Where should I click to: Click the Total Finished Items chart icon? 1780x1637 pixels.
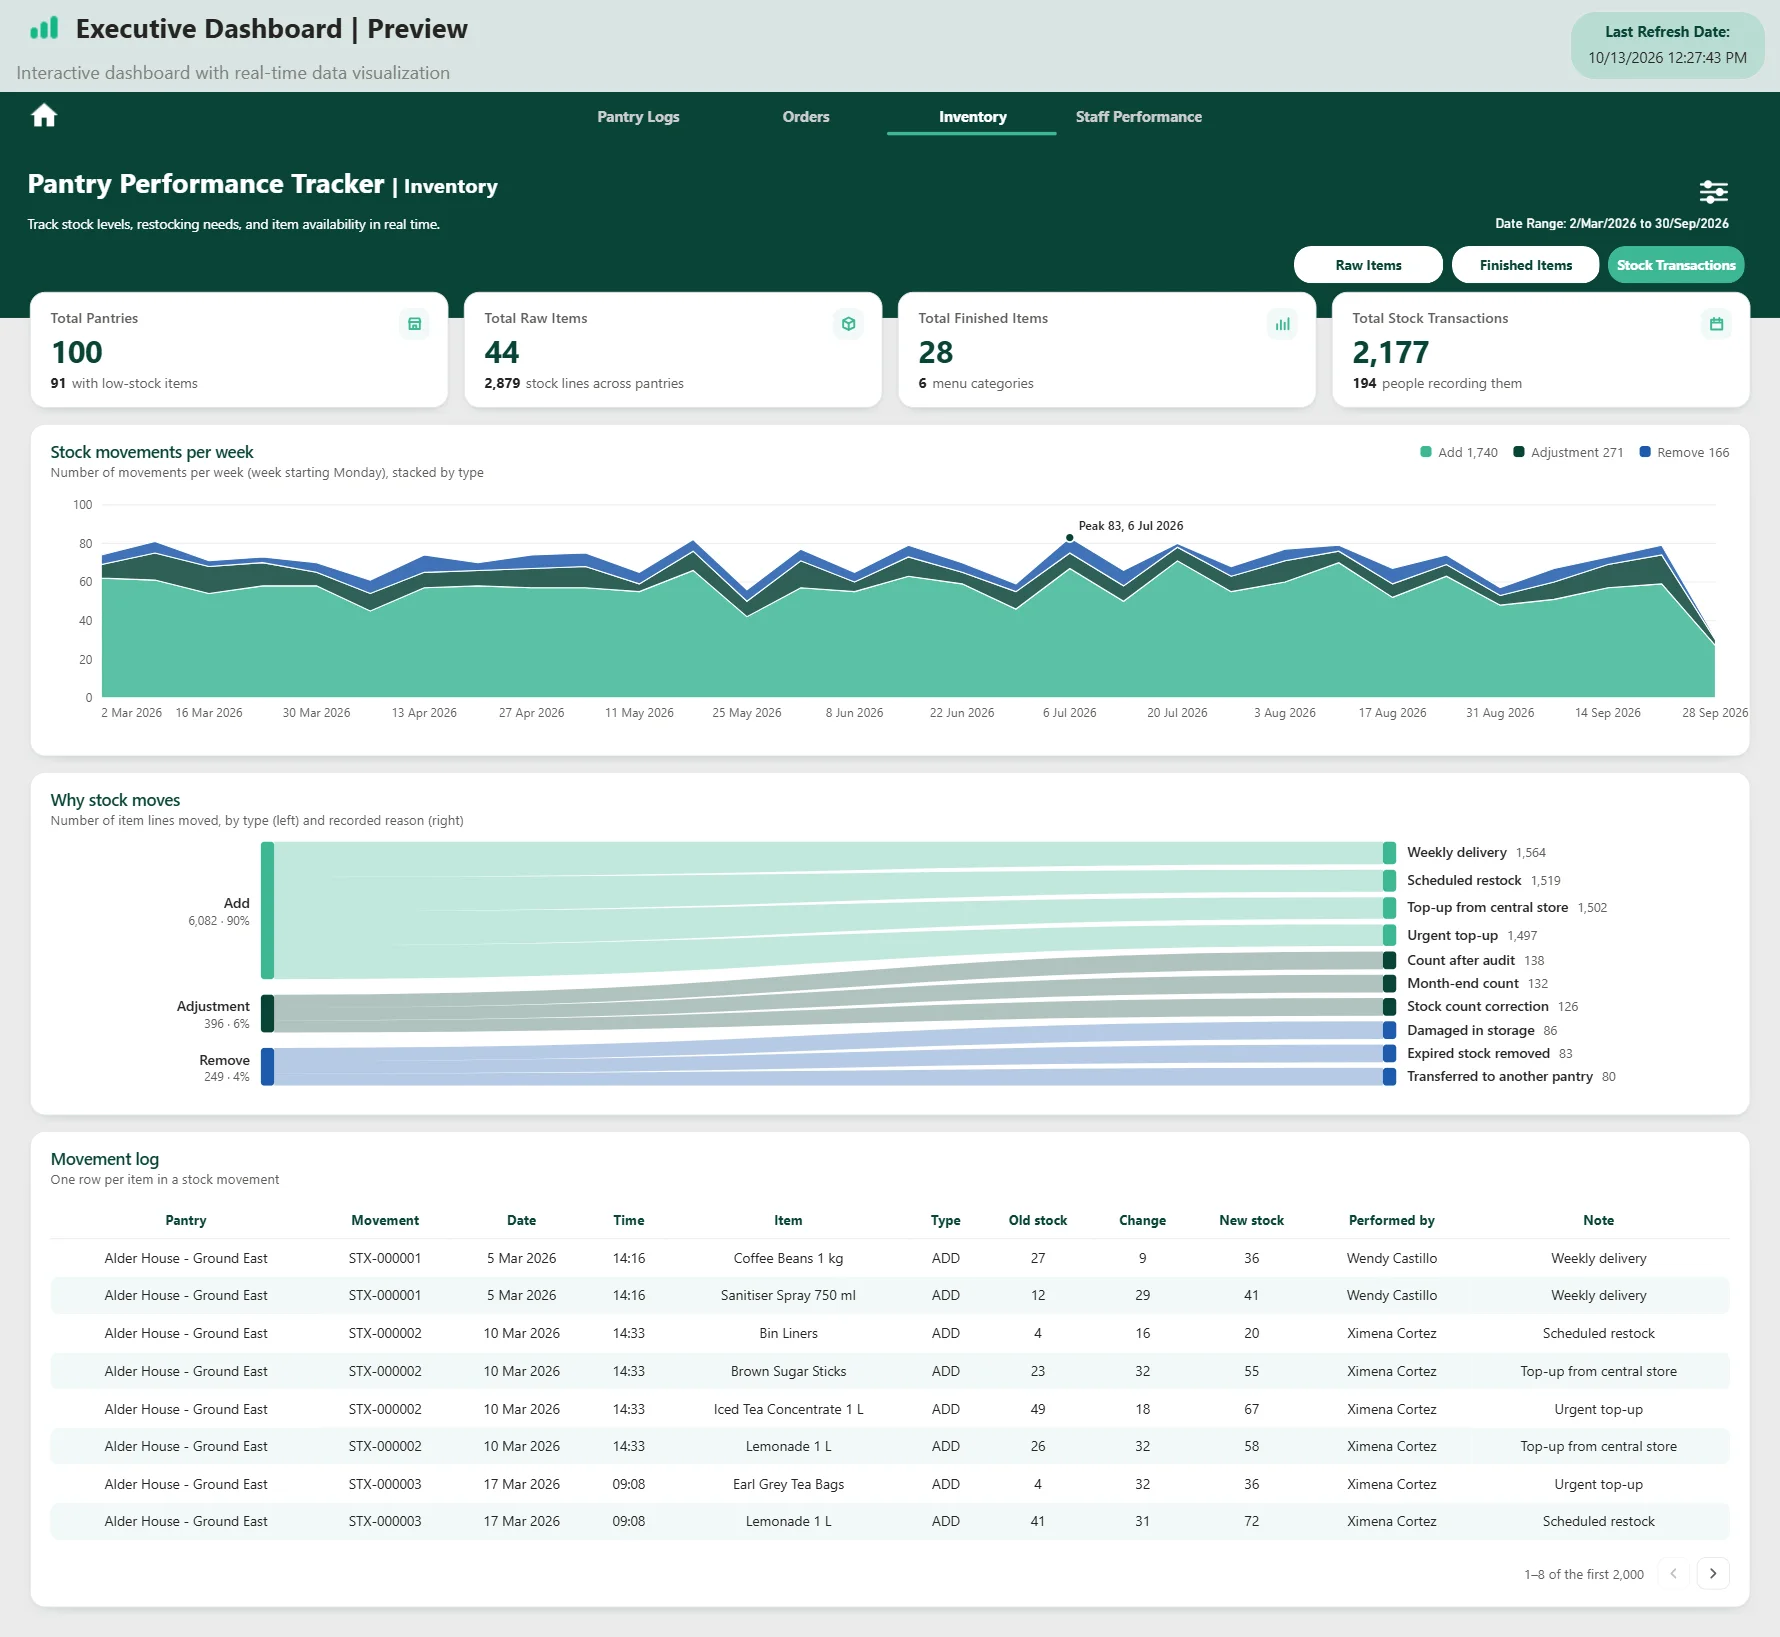coord(1282,324)
